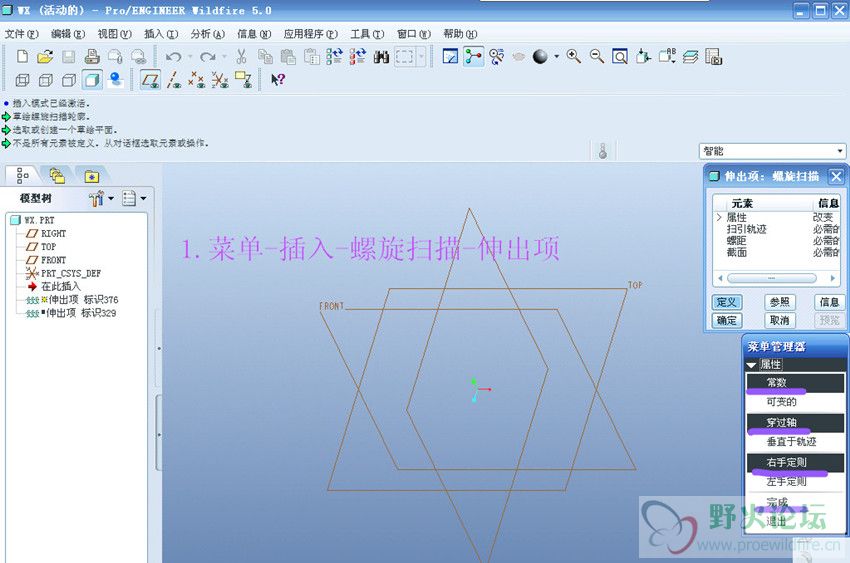The height and width of the screenshot is (563, 850).
Task: Open Find tool with binoculars icon
Action: [381, 56]
